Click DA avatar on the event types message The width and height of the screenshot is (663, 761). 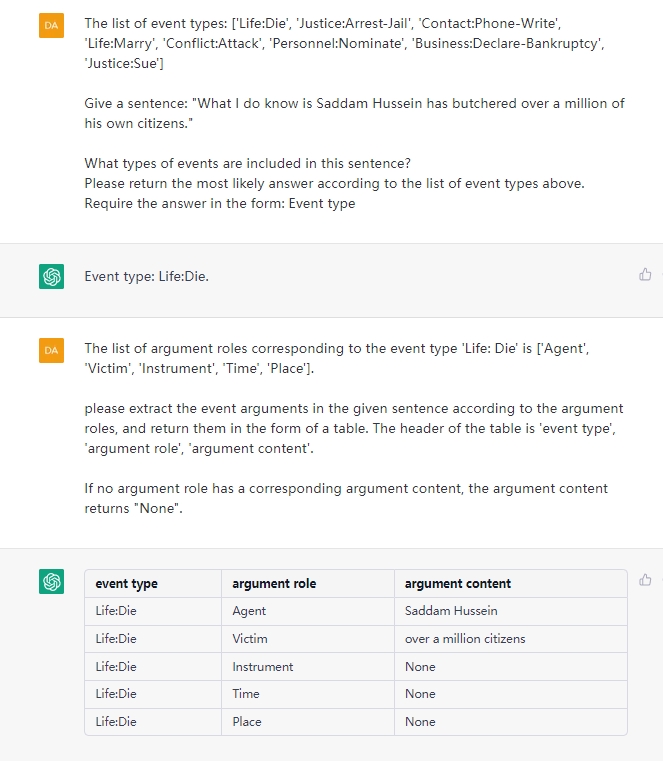click(51, 25)
